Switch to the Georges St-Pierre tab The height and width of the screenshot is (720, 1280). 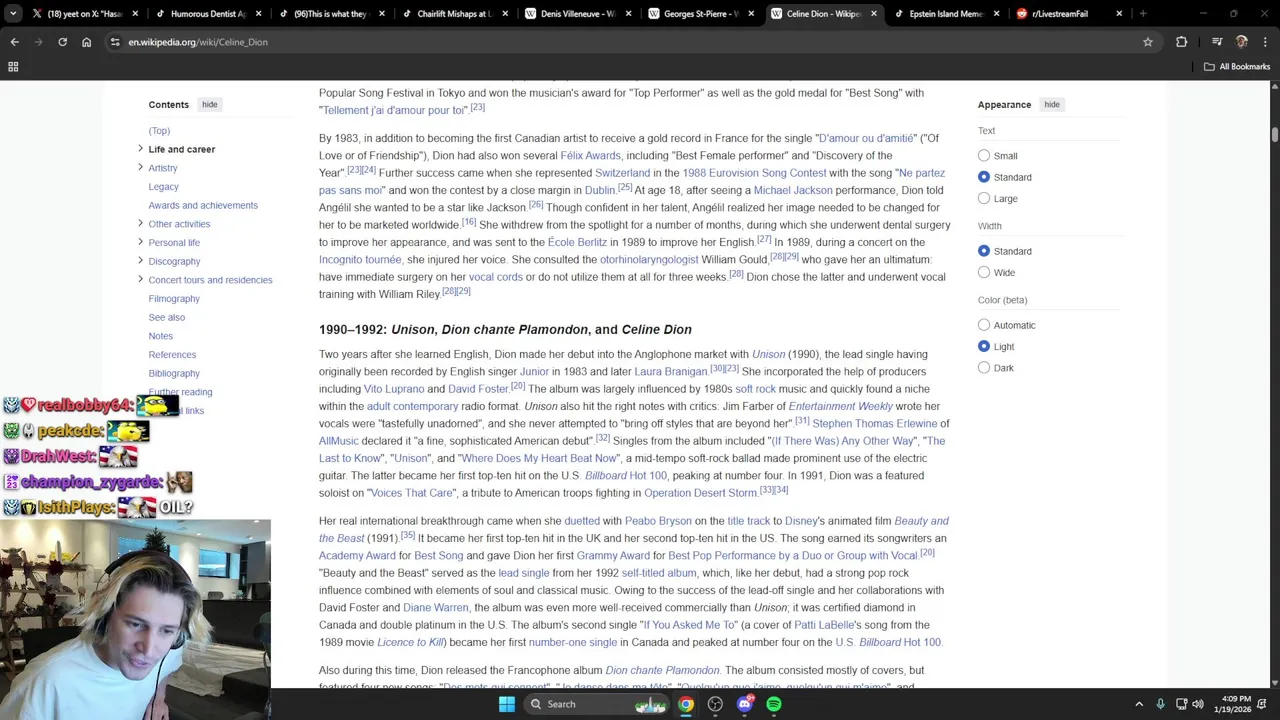pos(695,14)
